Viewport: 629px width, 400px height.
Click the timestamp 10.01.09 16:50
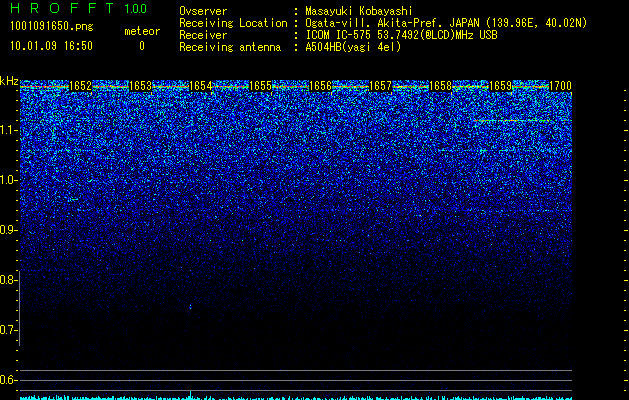[x=51, y=46]
